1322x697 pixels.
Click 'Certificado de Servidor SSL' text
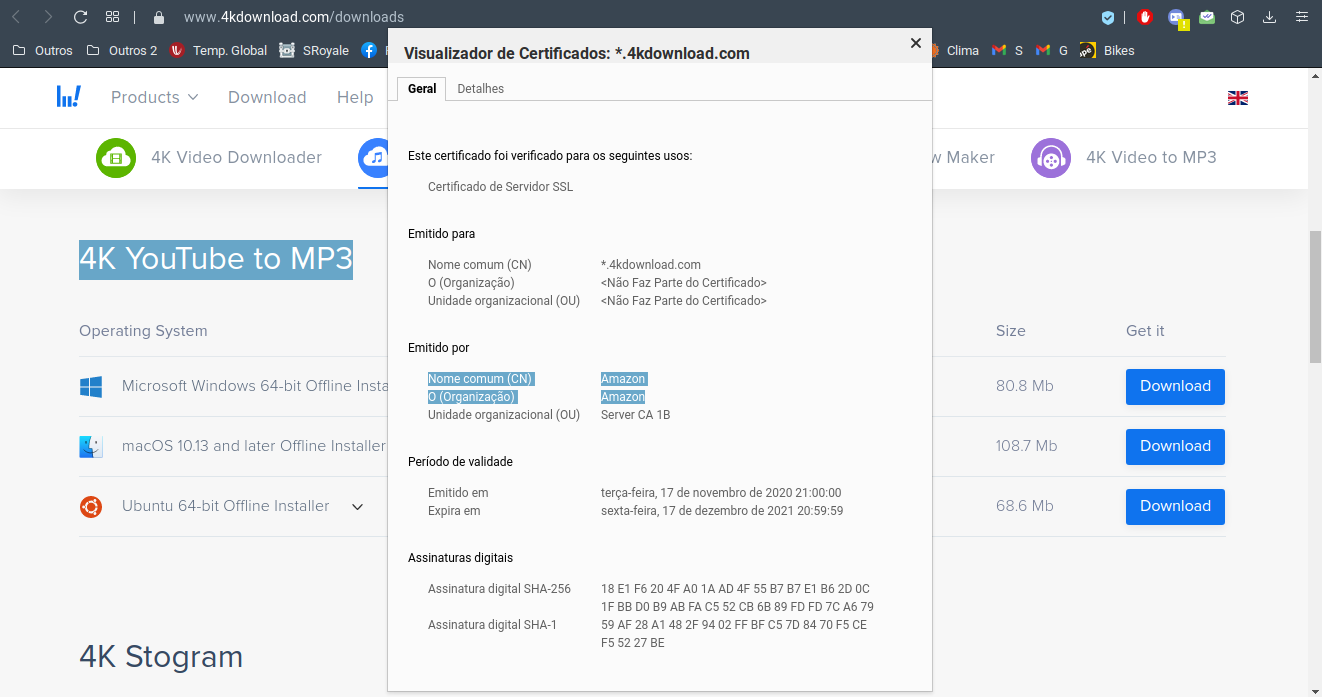click(500, 187)
